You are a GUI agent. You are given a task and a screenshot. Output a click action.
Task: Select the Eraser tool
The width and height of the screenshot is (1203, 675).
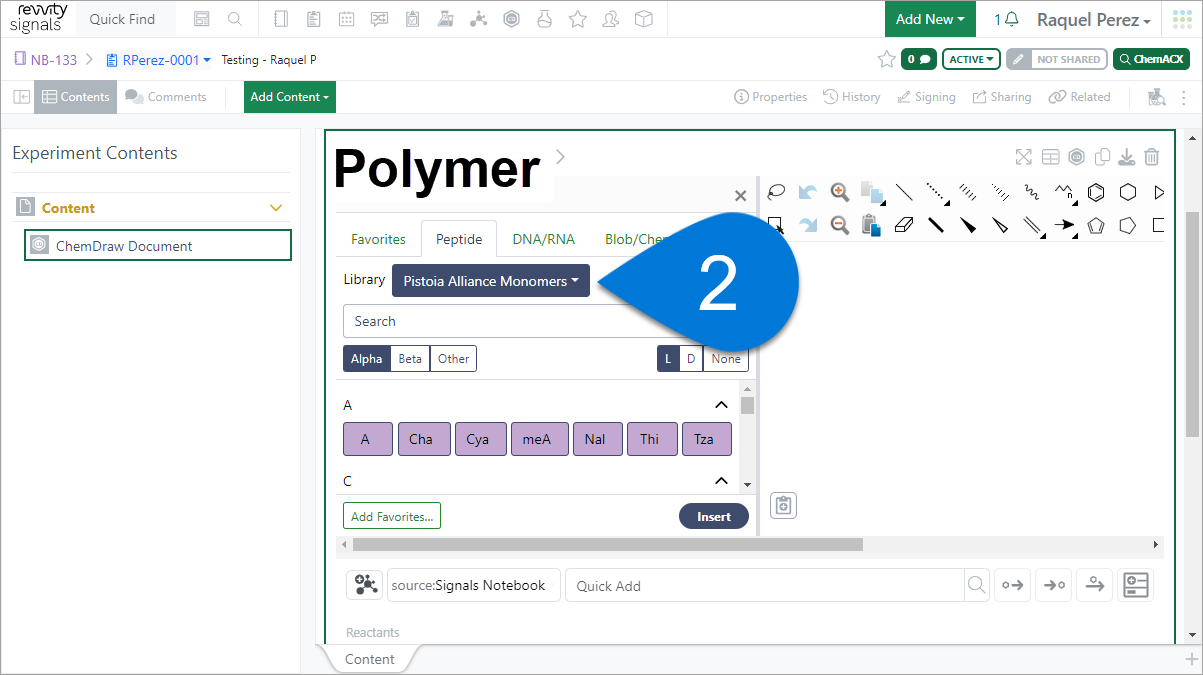tap(904, 225)
